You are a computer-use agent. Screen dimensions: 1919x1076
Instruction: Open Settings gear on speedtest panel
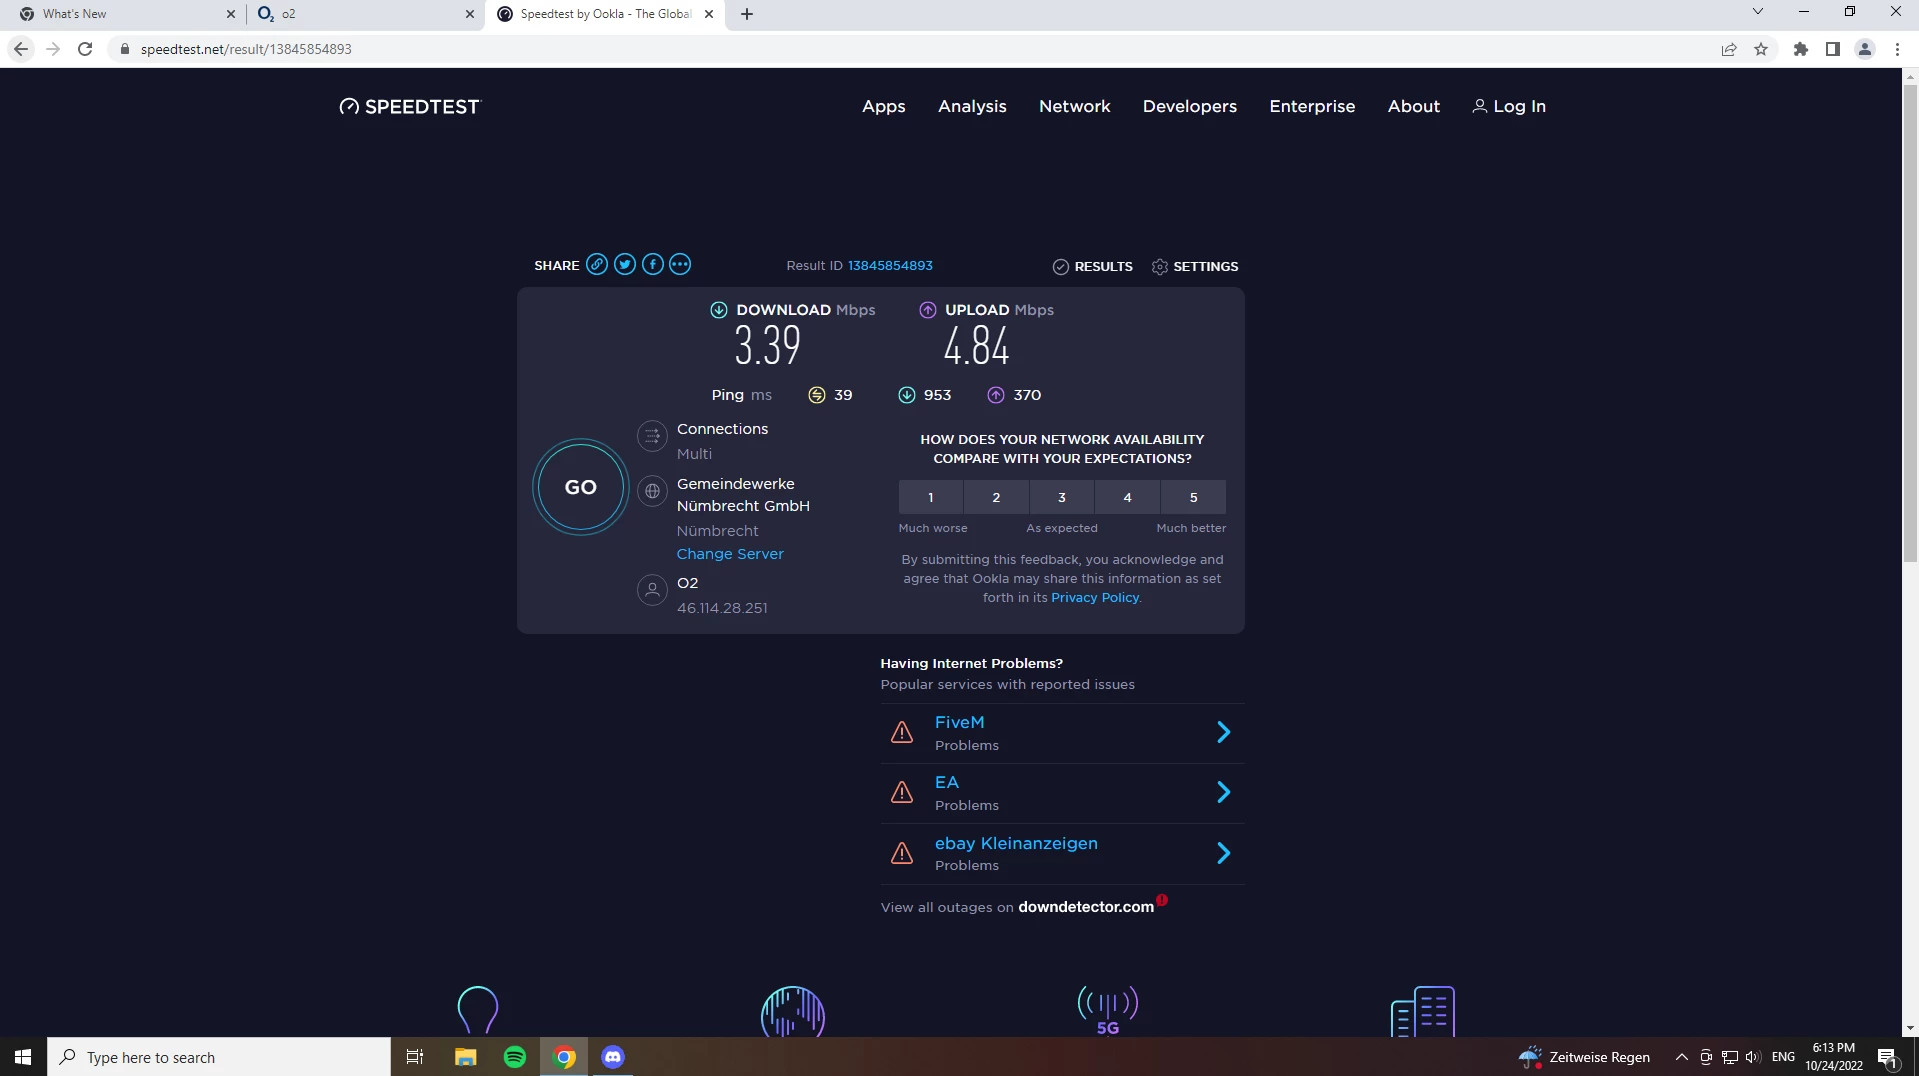click(1195, 267)
